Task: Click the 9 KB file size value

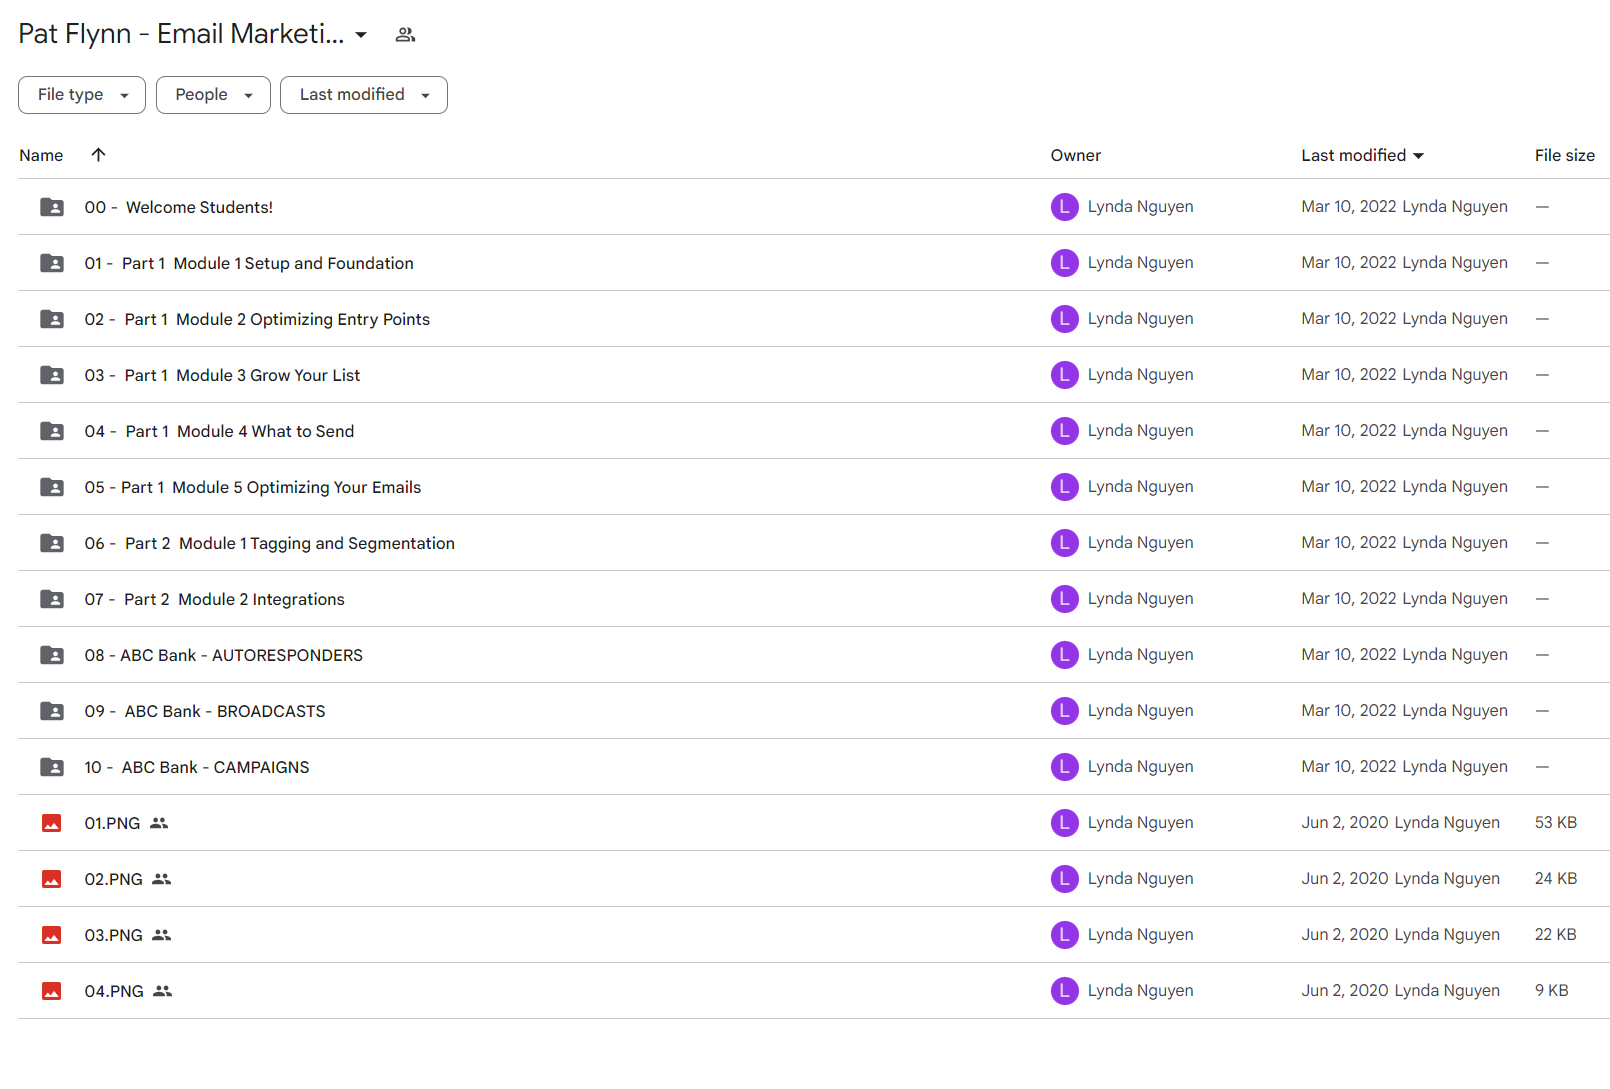Action: click(1551, 991)
